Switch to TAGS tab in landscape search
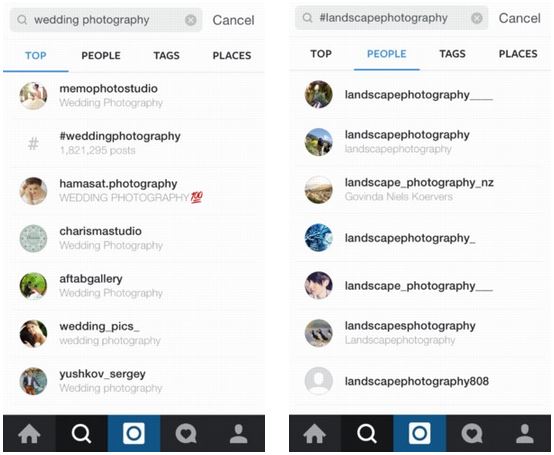 [452, 54]
